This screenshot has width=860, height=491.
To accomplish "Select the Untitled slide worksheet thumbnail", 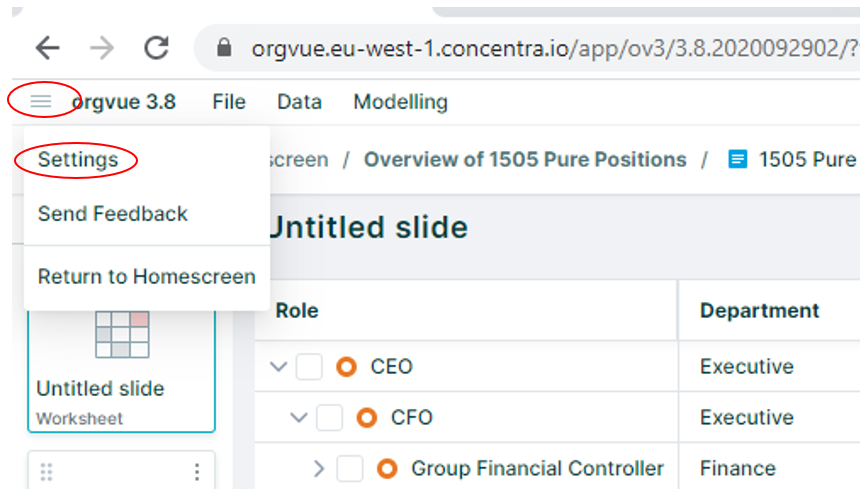I will pyautogui.click(x=121, y=371).
